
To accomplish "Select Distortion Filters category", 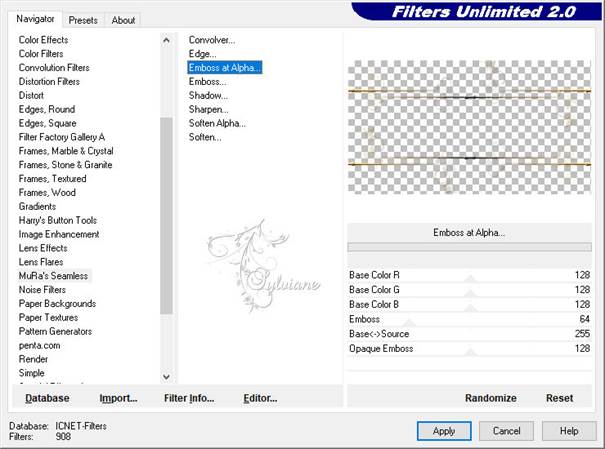I will point(49,81).
